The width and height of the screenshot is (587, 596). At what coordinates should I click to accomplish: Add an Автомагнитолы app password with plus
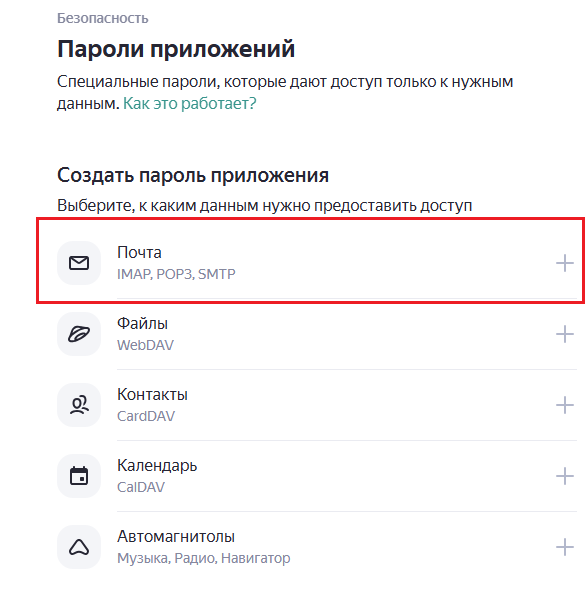[565, 547]
